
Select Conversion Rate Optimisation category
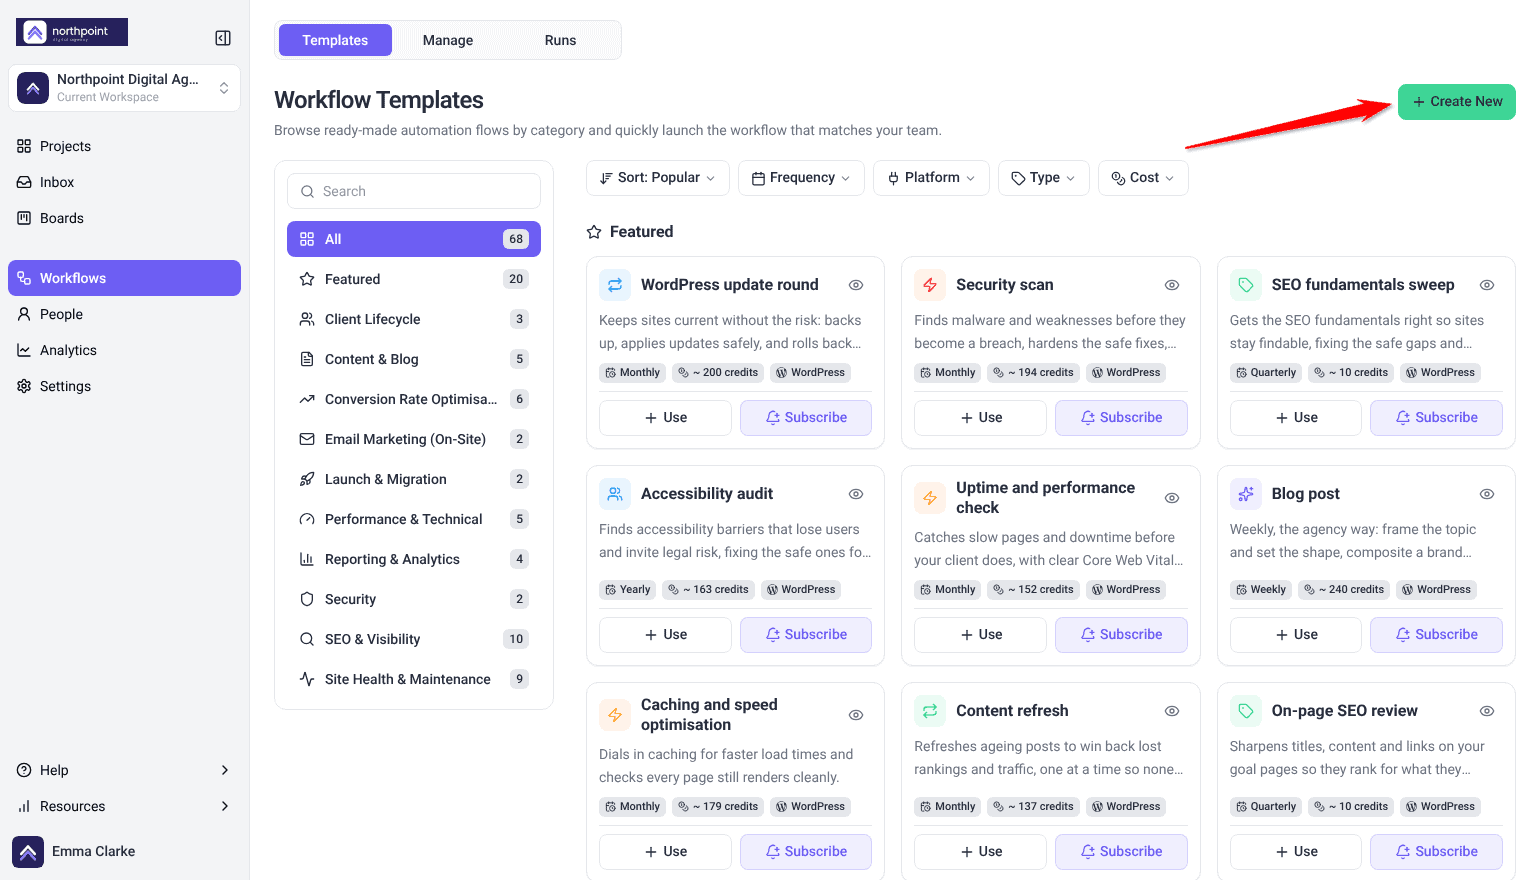(x=414, y=399)
